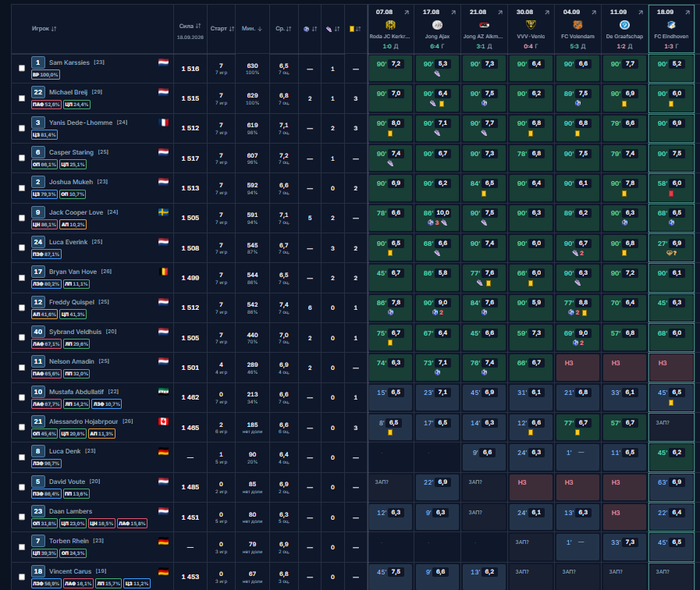Click the FC Volendam club logo

click(x=577, y=25)
